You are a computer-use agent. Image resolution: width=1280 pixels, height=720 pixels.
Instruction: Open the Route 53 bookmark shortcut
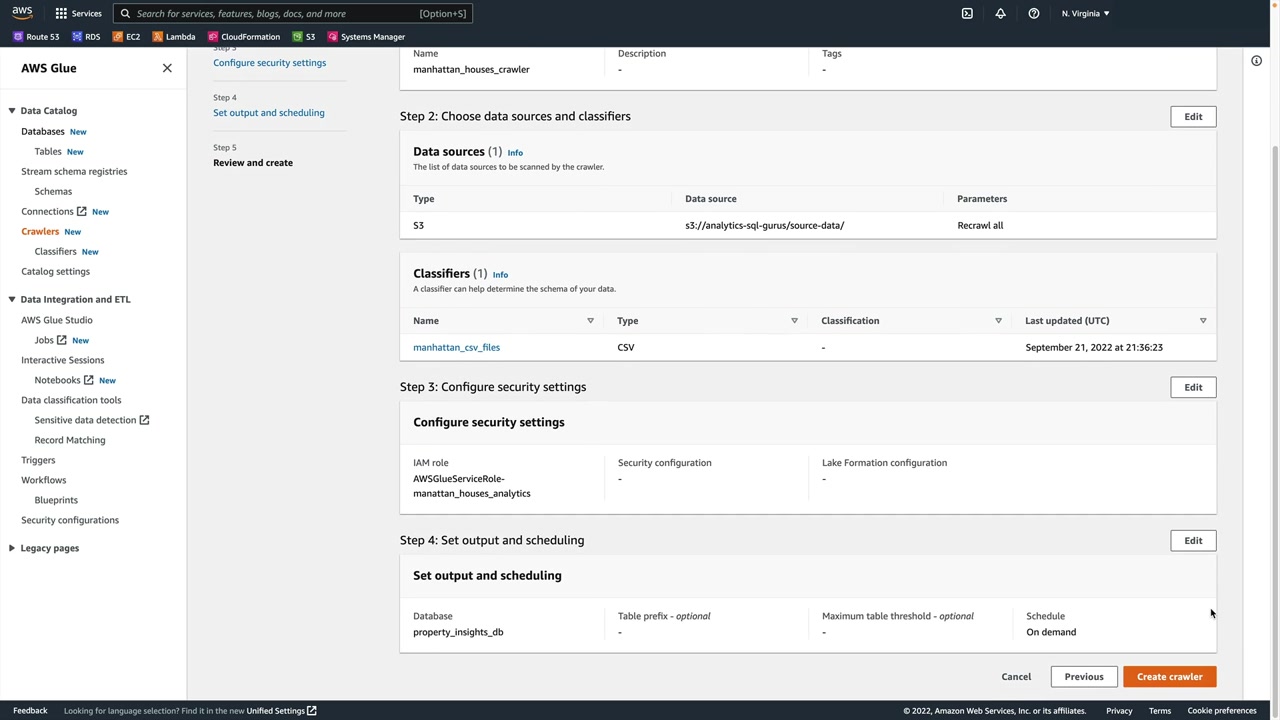pyautogui.click(x=36, y=37)
